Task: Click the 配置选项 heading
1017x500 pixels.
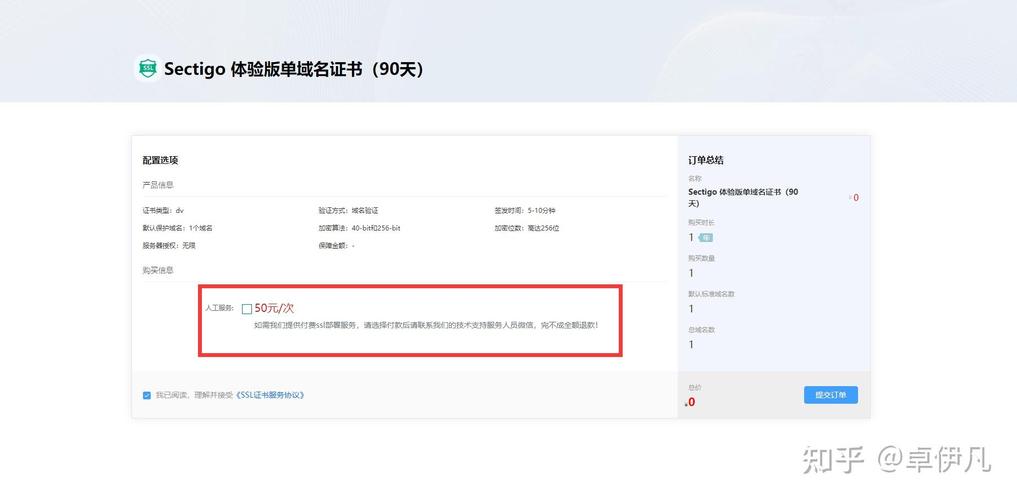Action: click(160, 160)
